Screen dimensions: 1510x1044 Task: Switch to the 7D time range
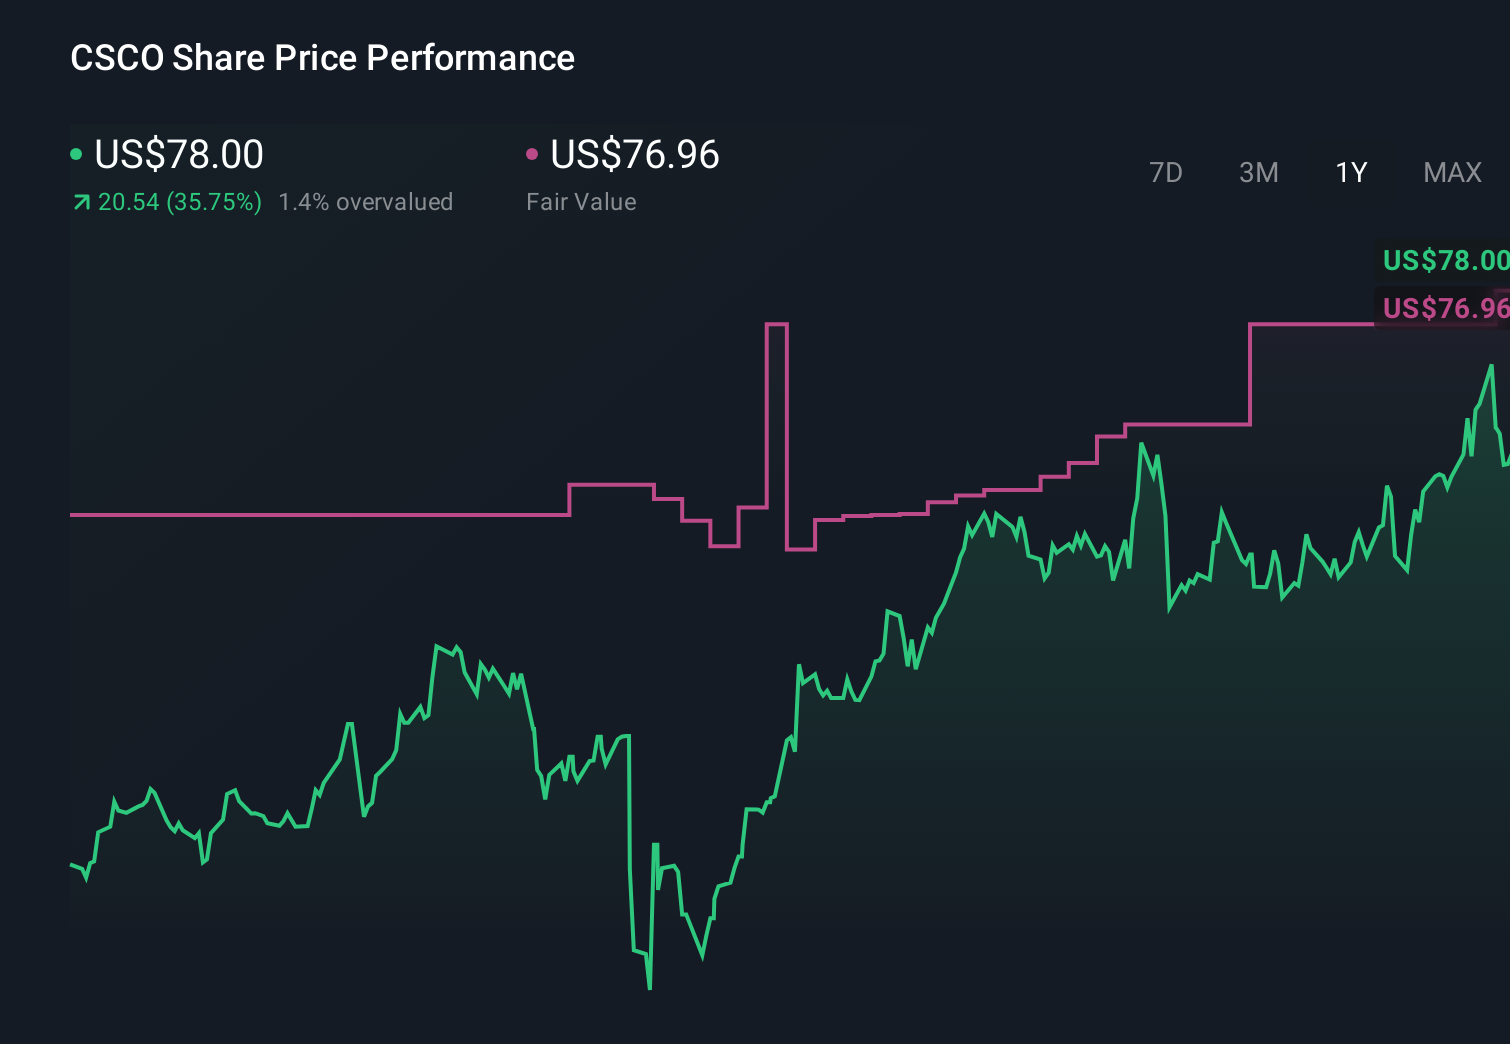pyautogui.click(x=1166, y=172)
